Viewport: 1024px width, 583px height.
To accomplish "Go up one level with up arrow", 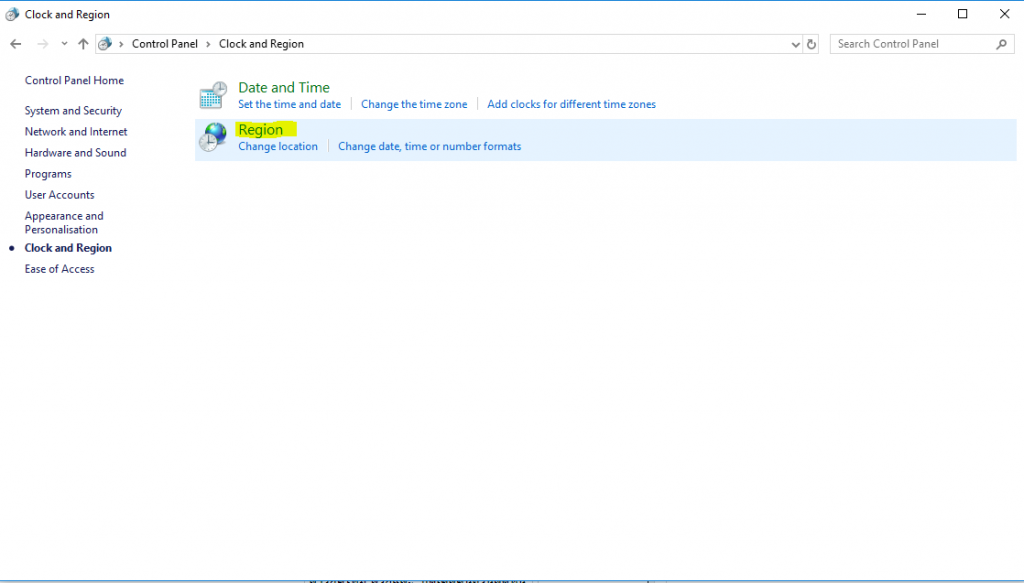I will [83, 44].
